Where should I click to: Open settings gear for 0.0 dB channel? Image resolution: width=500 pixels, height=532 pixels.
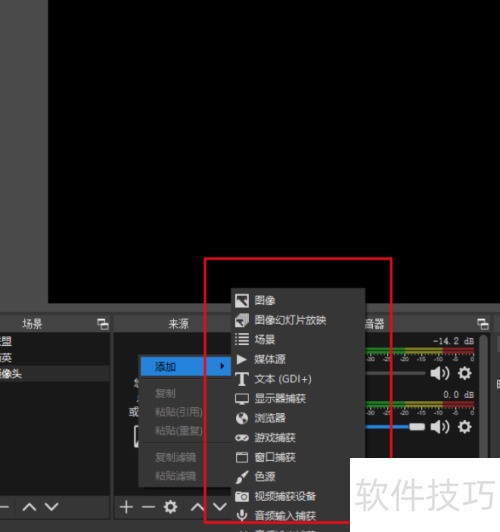464,427
